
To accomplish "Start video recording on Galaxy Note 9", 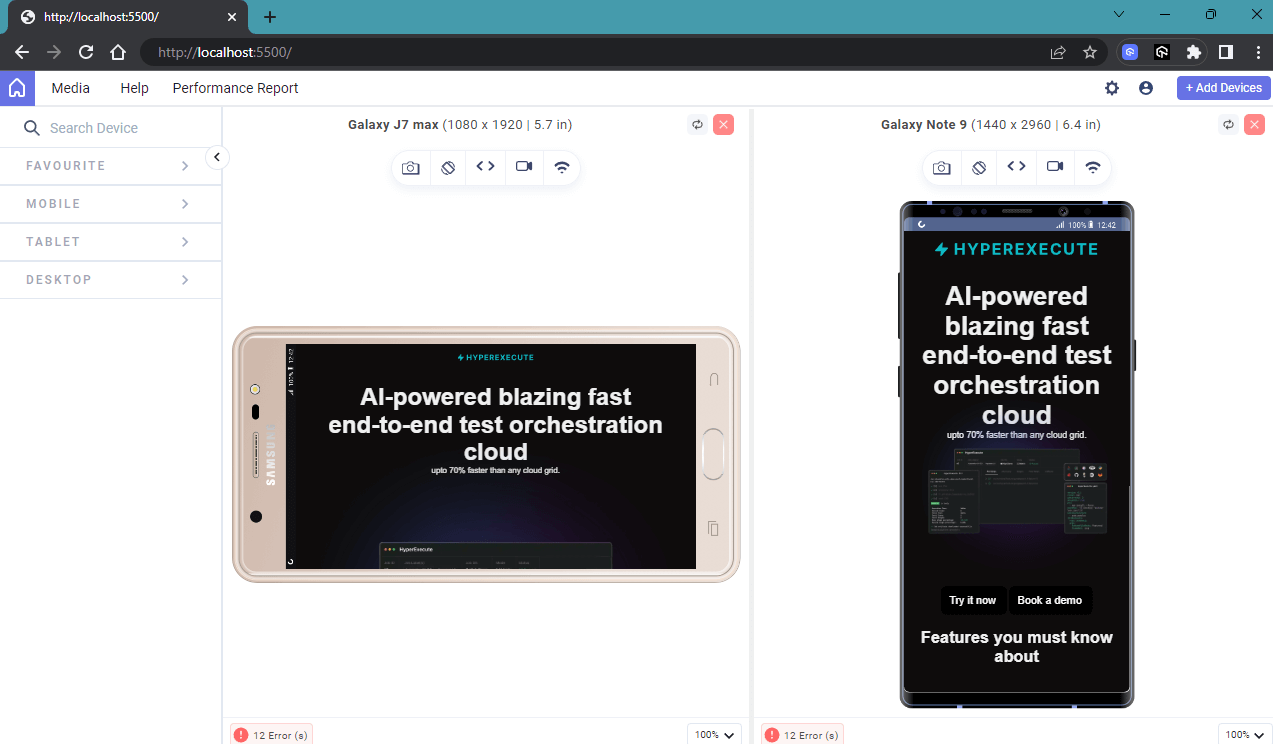I will point(1054,167).
